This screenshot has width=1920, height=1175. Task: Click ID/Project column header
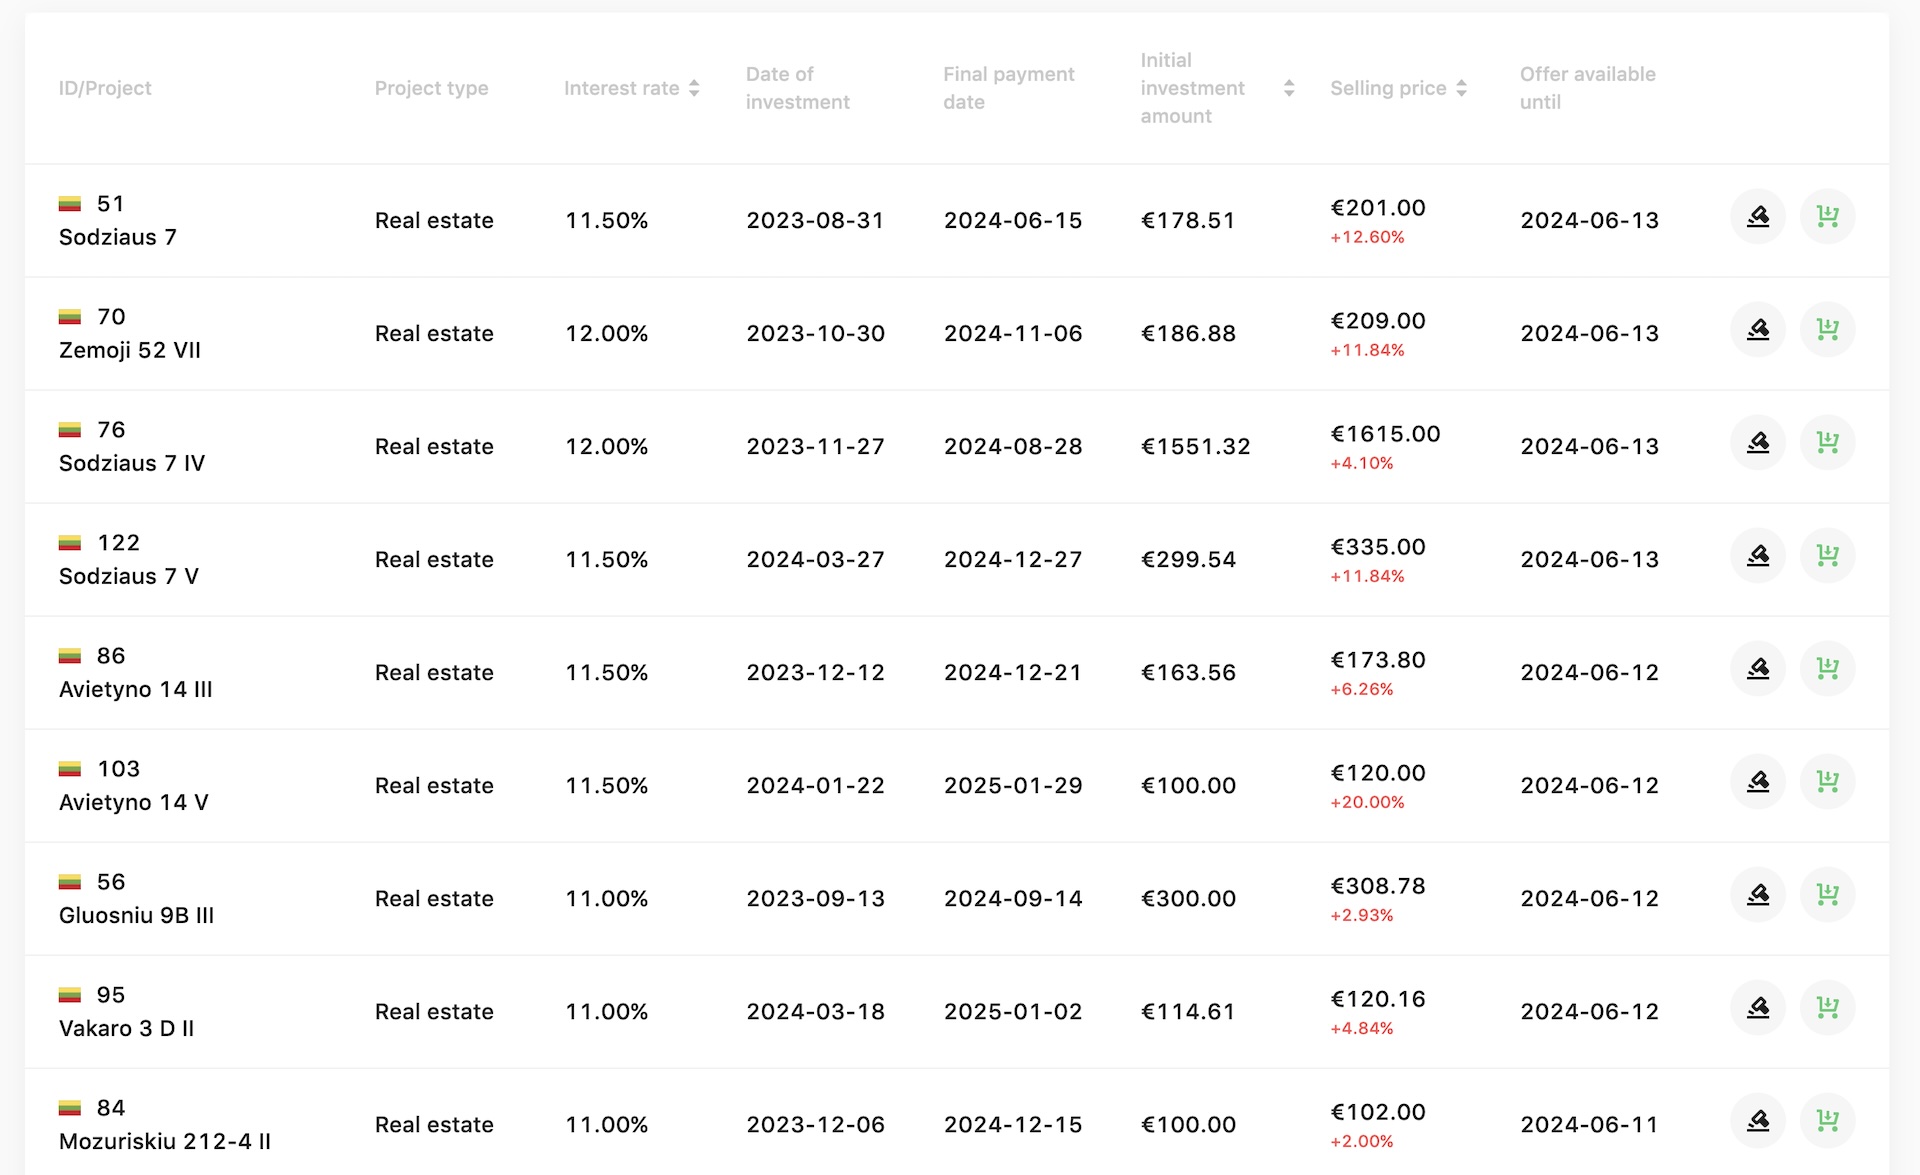point(105,88)
